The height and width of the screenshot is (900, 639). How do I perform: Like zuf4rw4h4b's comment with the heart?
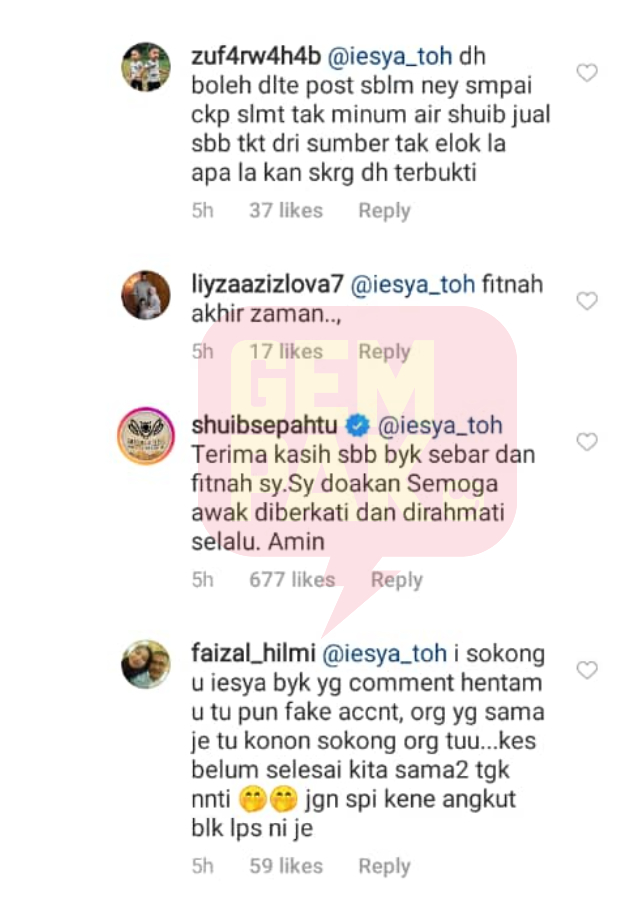click(x=587, y=72)
